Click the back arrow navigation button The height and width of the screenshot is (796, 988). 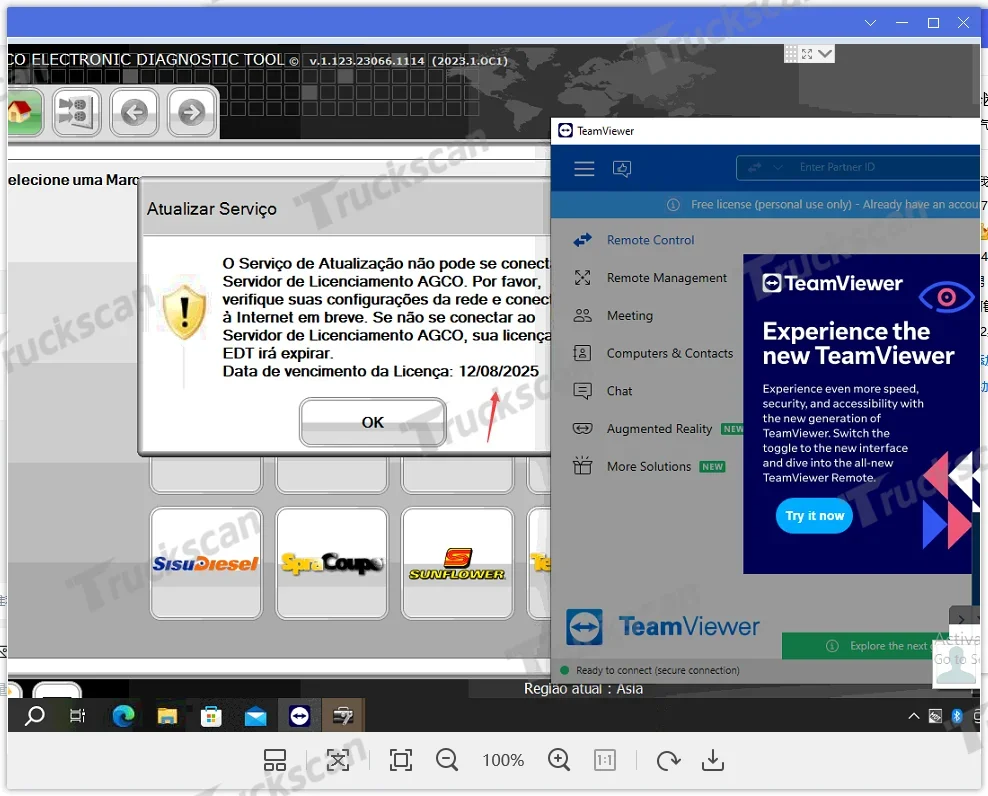tap(135, 112)
